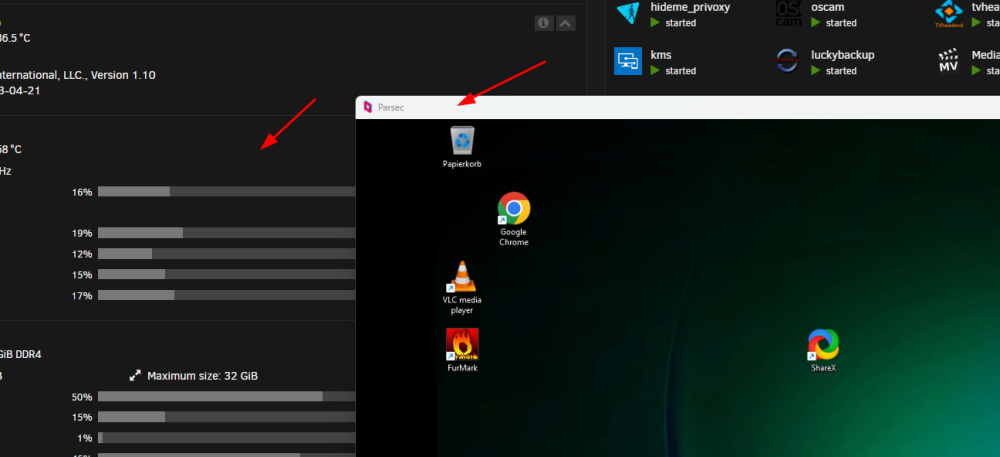The width and height of the screenshot is (1000, 457).
Task: Click the 16% CPU load bar
Action: pyautogui.click(x=226, y=192)
